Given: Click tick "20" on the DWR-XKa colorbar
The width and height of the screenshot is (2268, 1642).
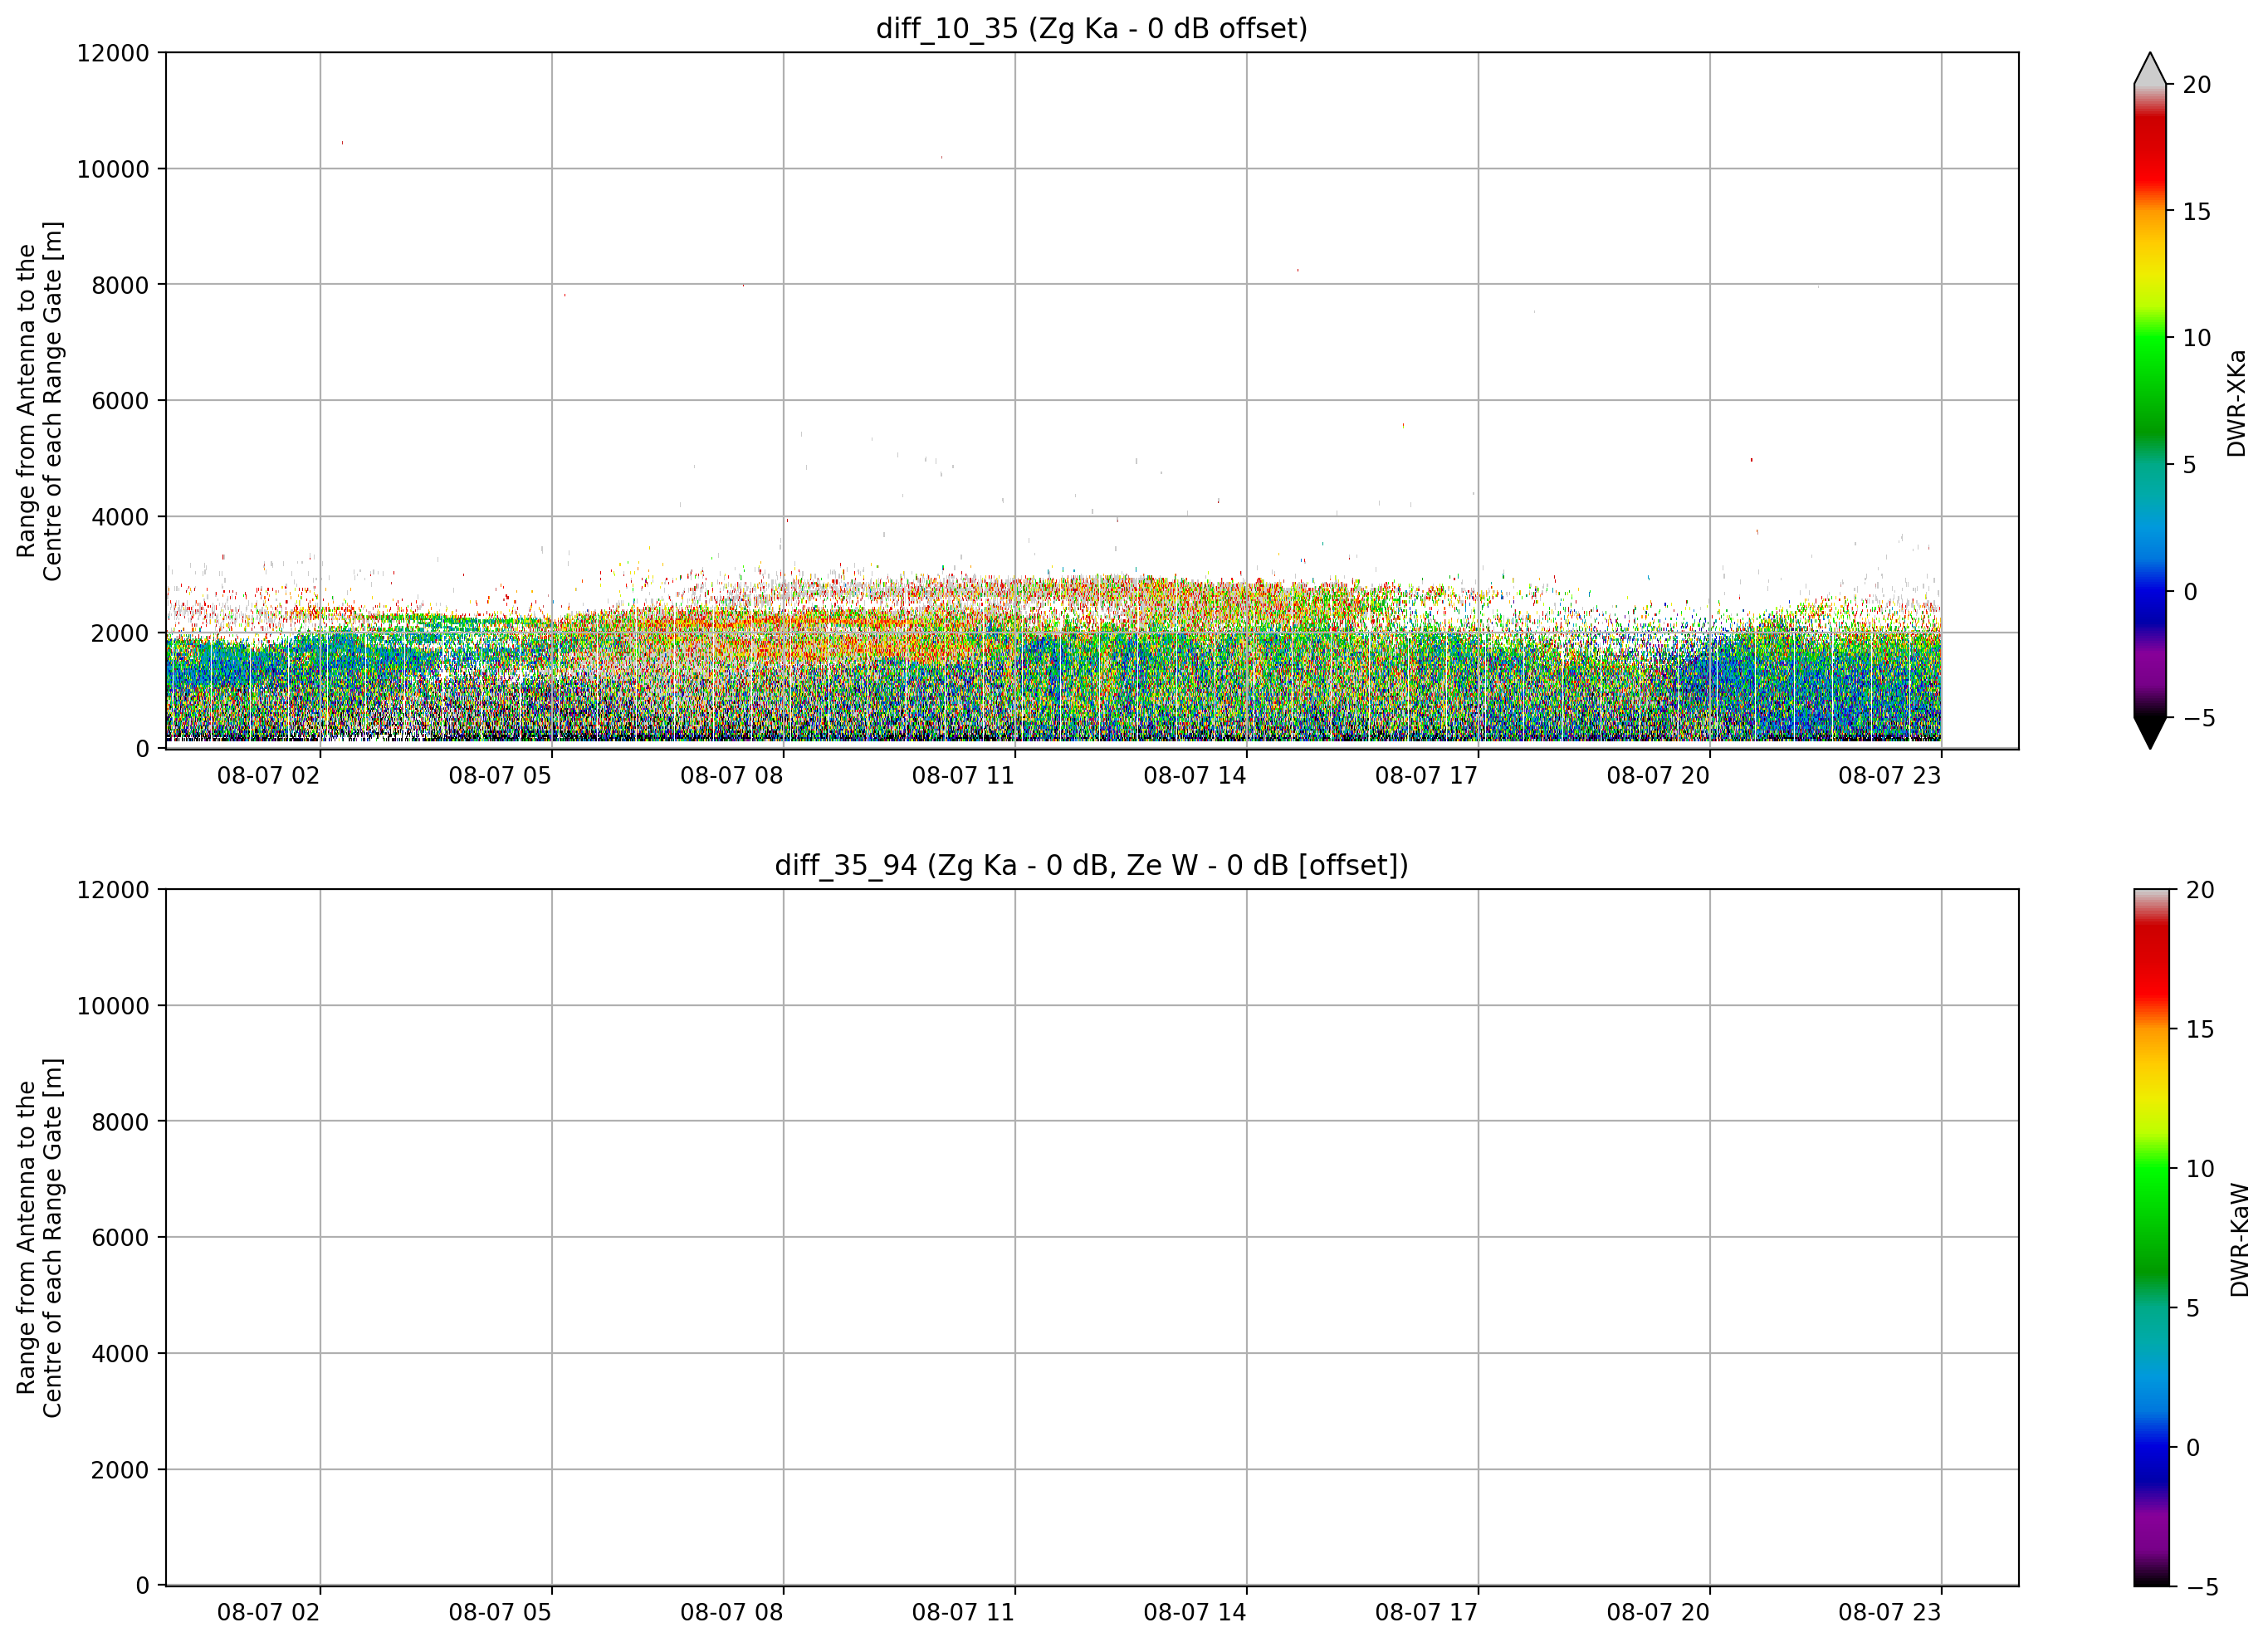Looking at the screenshot, I should click(x=2197, y=85).
